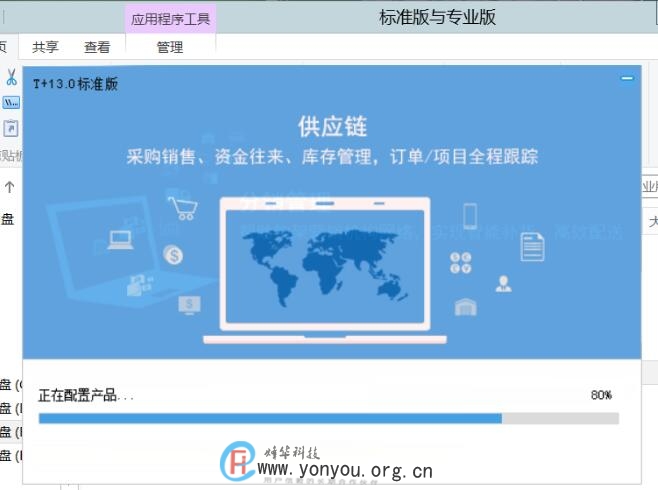Click the four-circle grid icon in banner
This screenshot has width=658, height=490.
pyautogui.click(x=460, y=263)
